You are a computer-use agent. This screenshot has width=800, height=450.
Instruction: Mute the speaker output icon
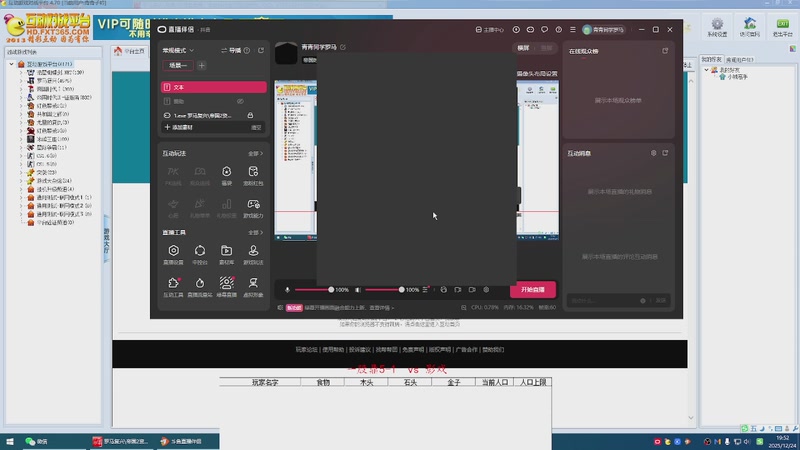click(358, 290)
